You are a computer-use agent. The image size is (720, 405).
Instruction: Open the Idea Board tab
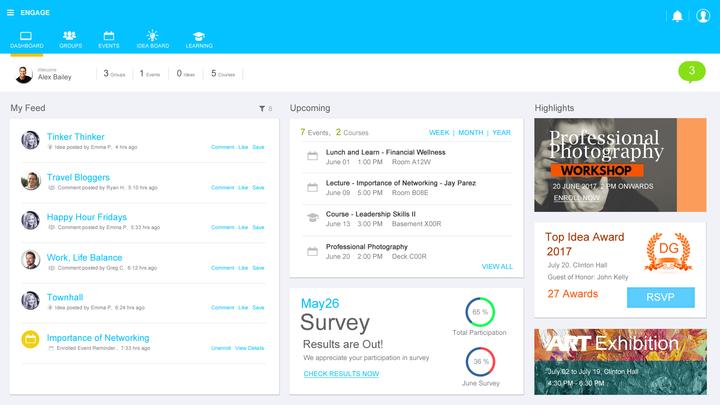[152, 40]
